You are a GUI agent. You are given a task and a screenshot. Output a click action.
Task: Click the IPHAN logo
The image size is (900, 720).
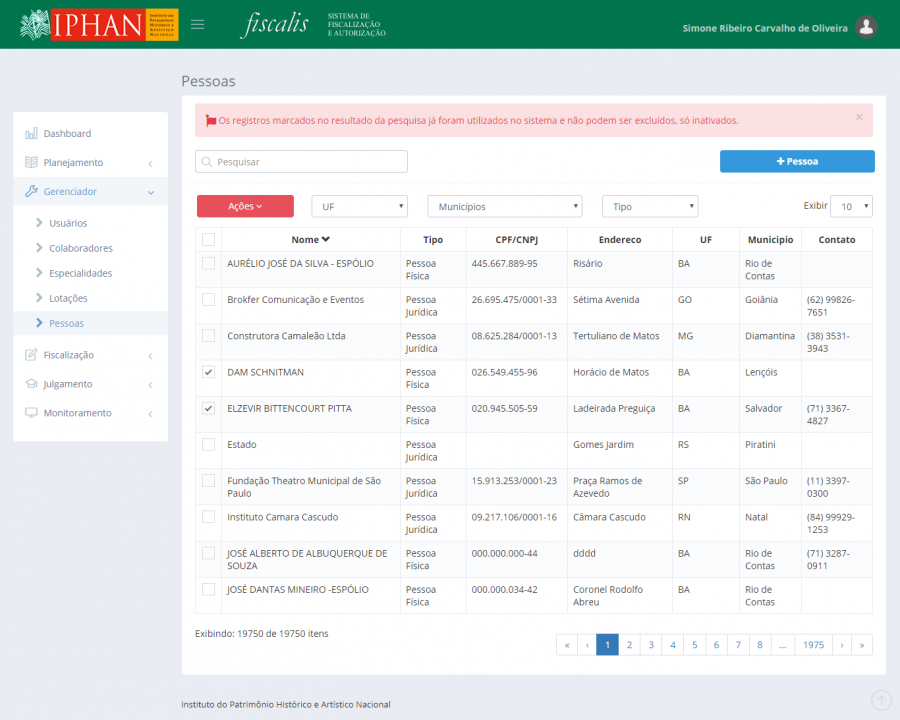click(98, 25)
